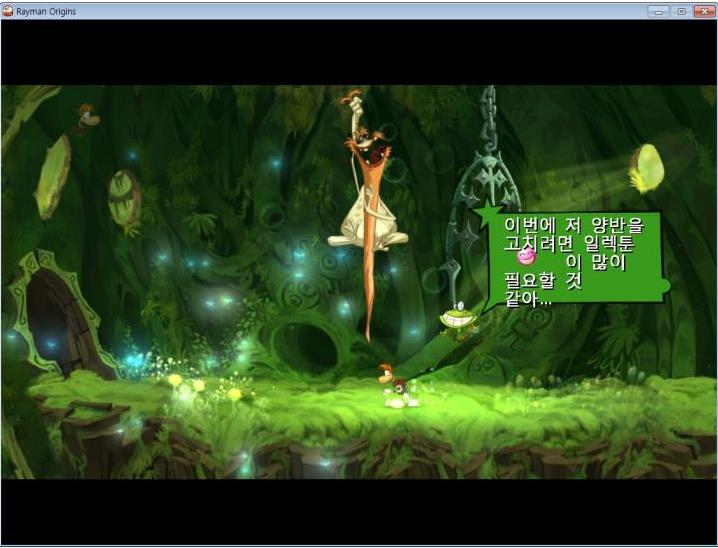Click the green speech bubble with Korean dialogue
The width and height of the screenshot is (718, 548).
[x=572, y=259]
